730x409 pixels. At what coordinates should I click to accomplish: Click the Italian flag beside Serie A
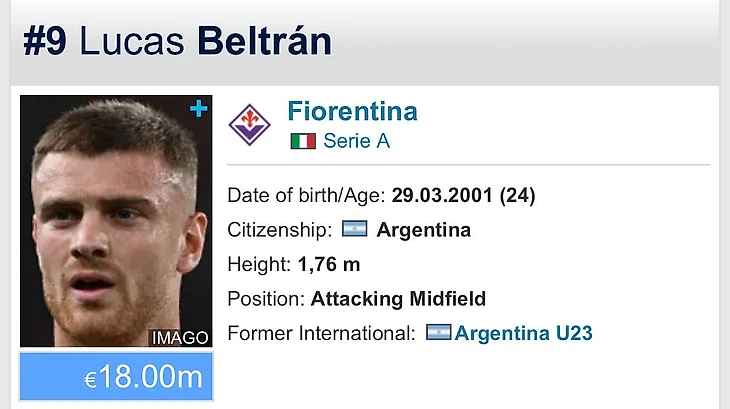pos(303,141)
